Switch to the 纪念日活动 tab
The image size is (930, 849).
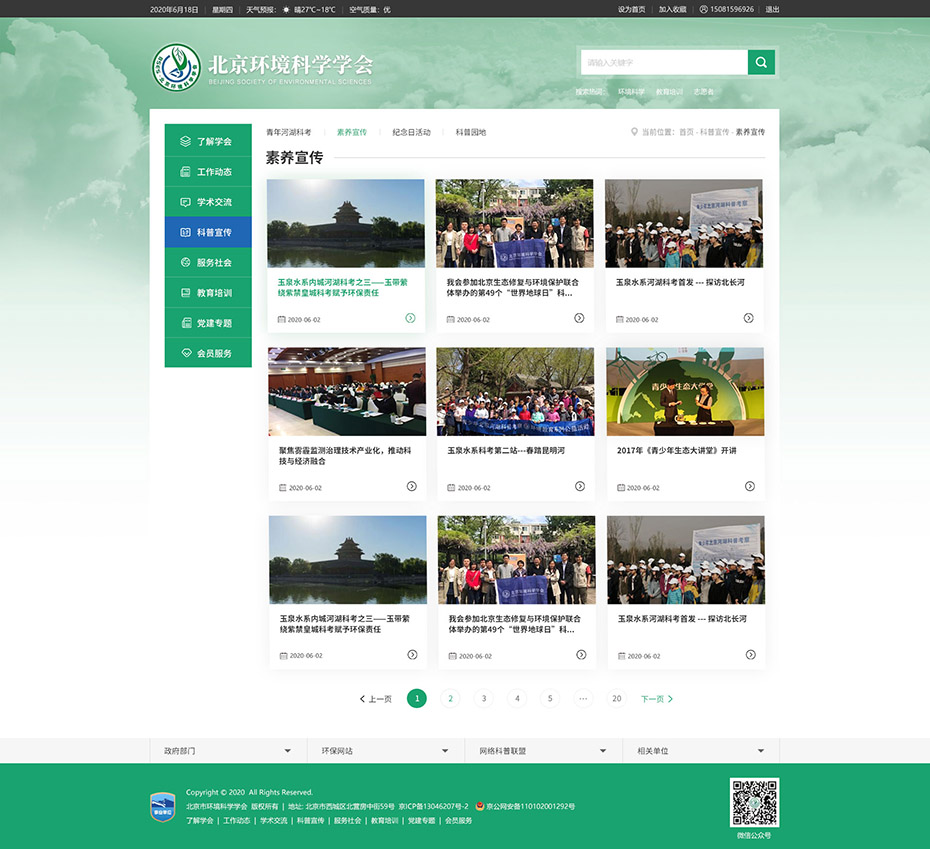411,132
